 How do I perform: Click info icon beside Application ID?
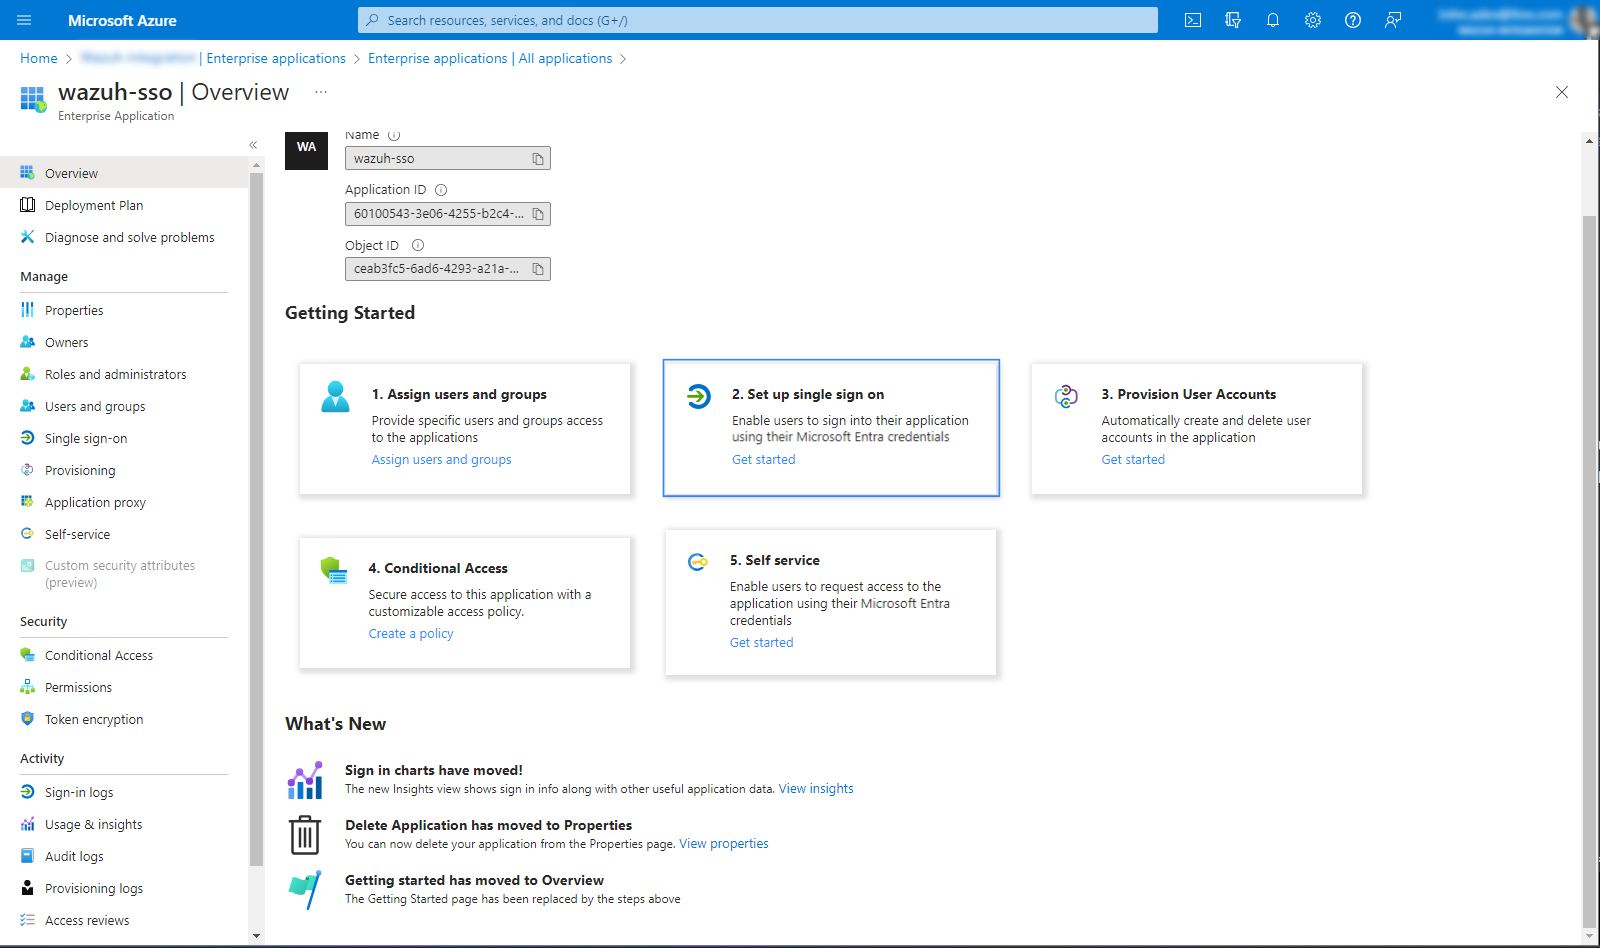pyautogui.click(x=441, y=190)
